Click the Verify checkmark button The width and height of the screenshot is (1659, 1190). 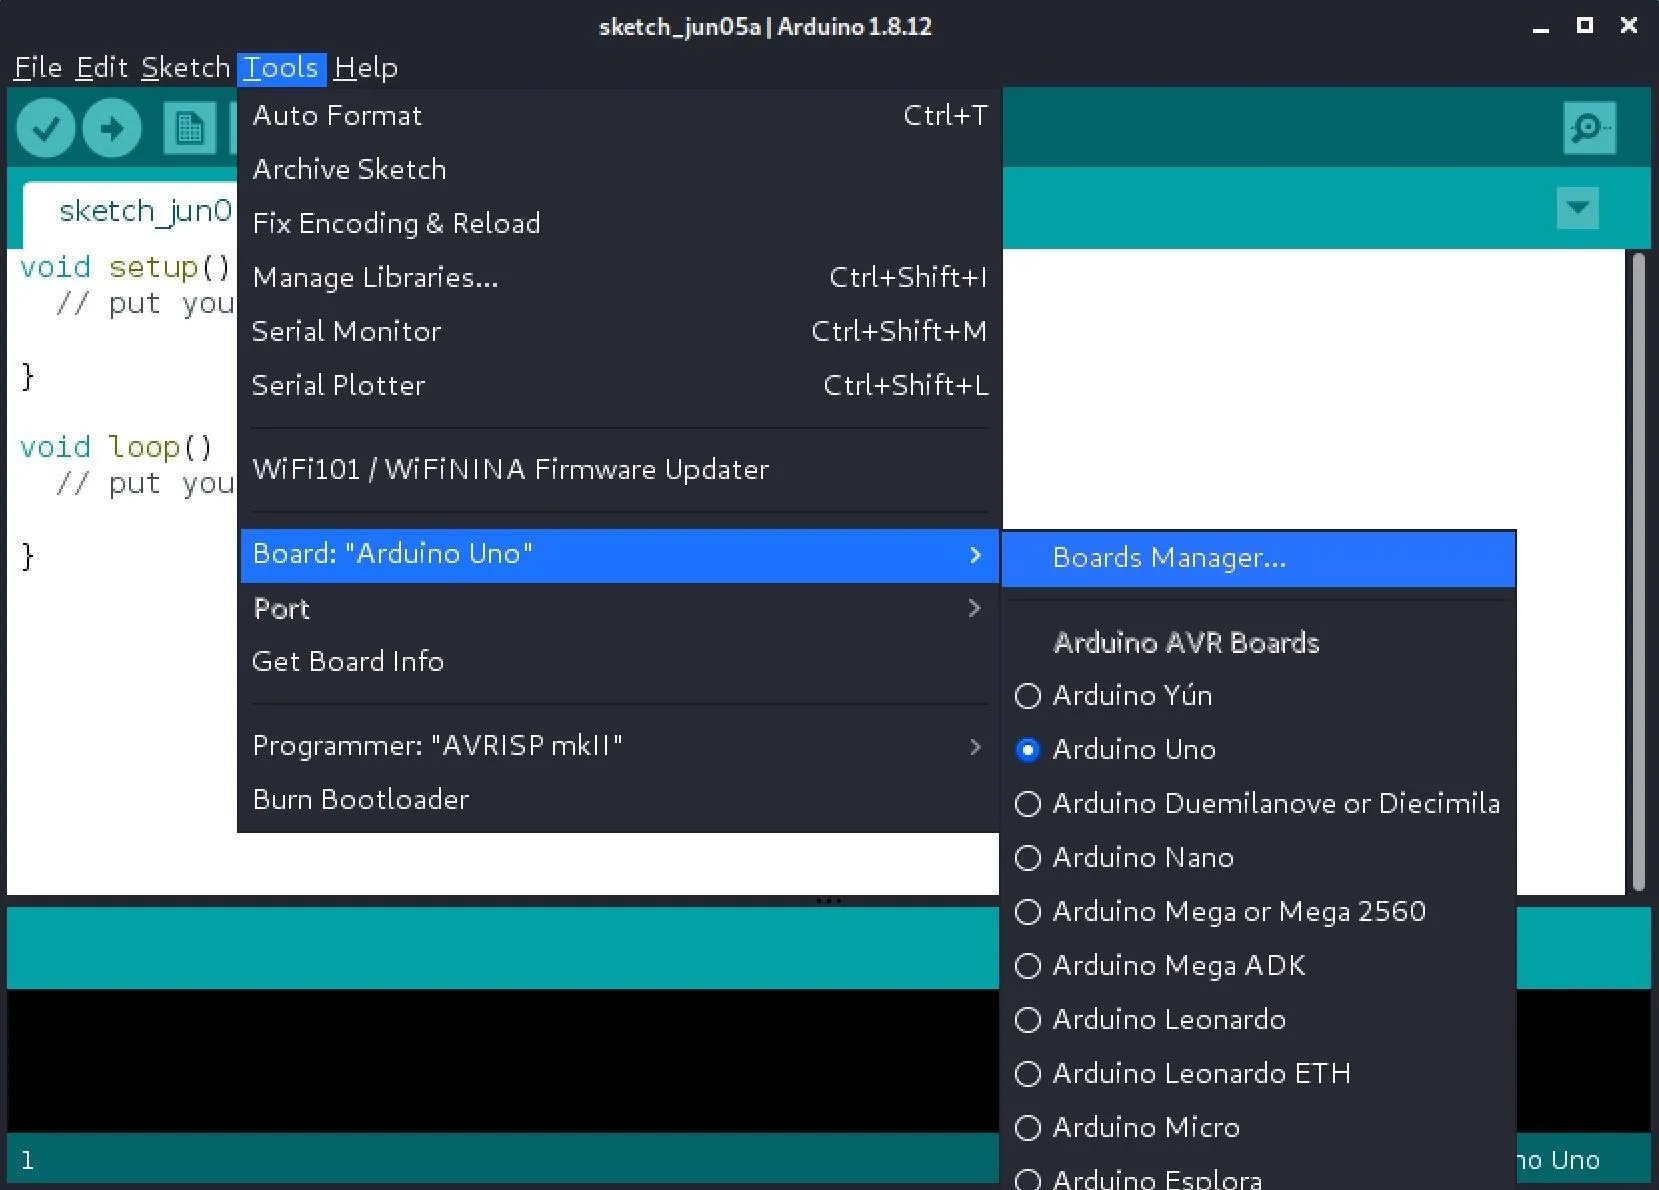(x=46, y=129)
